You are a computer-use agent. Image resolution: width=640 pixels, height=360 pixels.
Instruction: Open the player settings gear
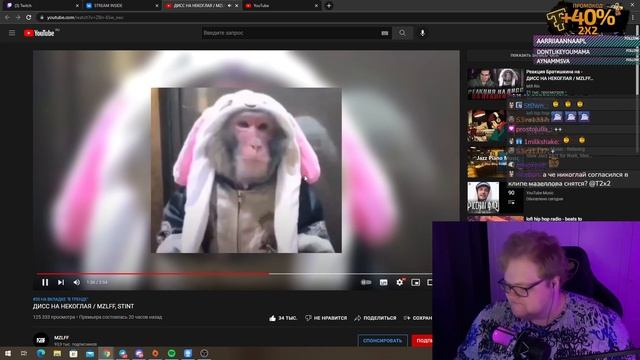[x=400, y=282]
